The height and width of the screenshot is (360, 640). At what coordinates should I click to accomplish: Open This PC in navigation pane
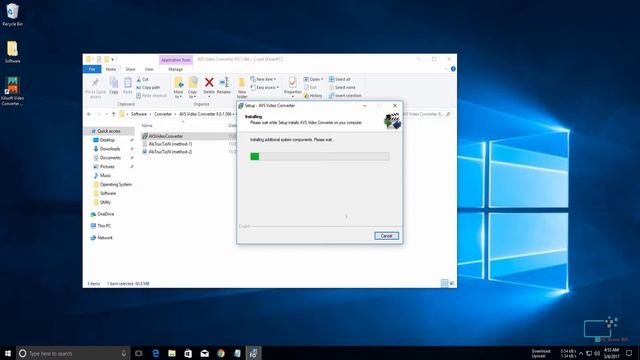pos(104,226)
